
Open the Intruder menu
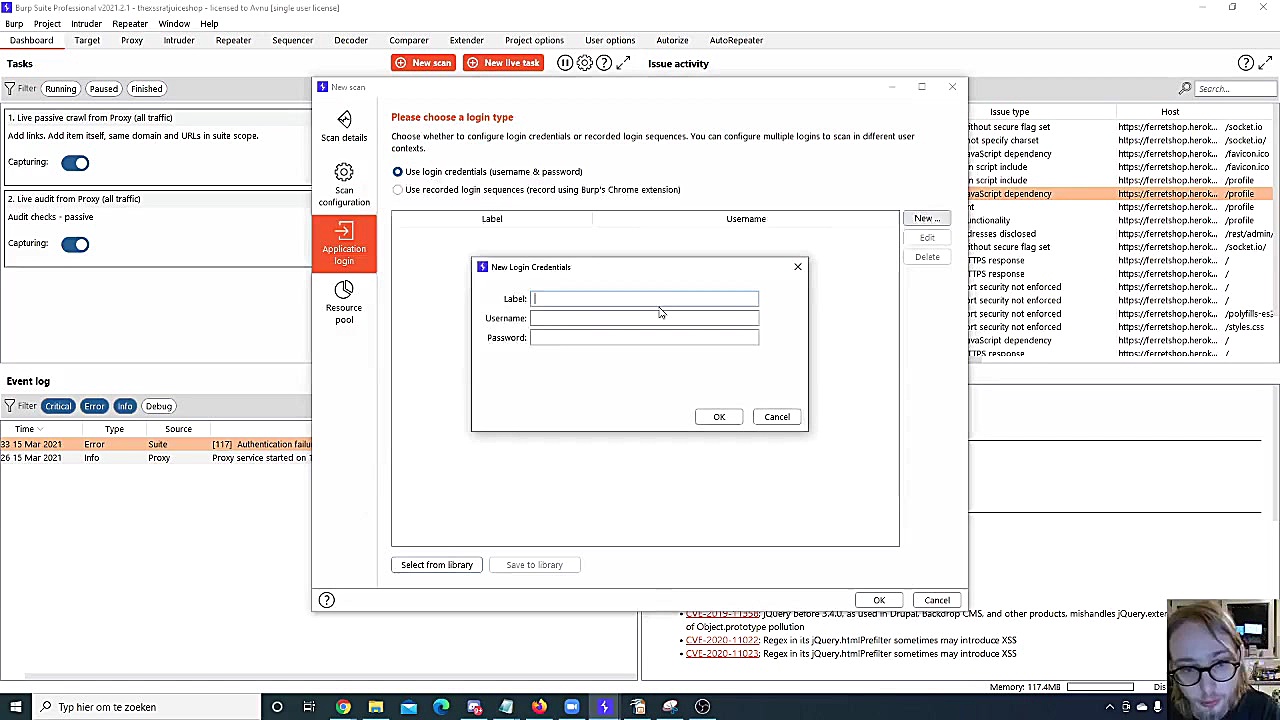click(x=87, y=24)
